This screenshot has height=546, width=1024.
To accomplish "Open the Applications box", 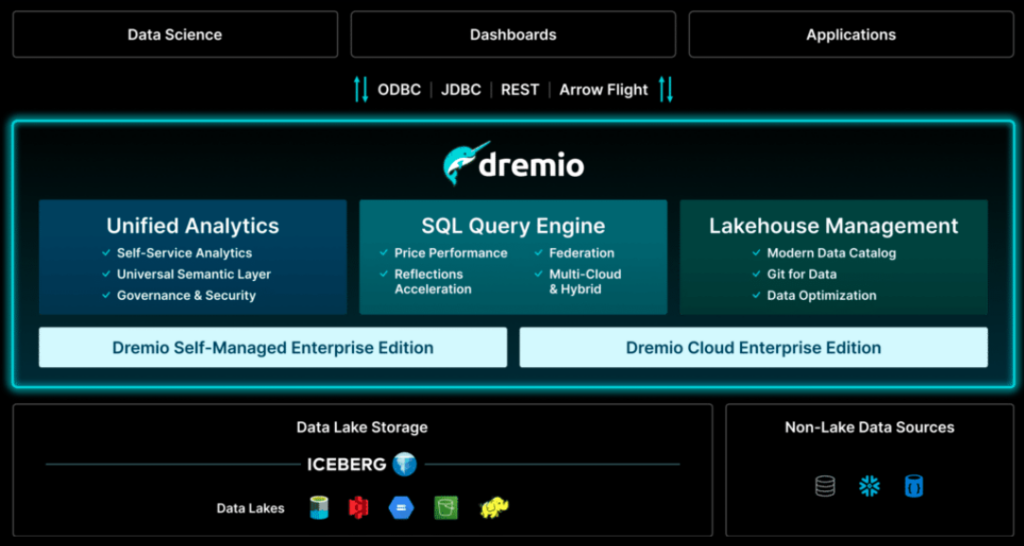I will click(x=851, y=34).
